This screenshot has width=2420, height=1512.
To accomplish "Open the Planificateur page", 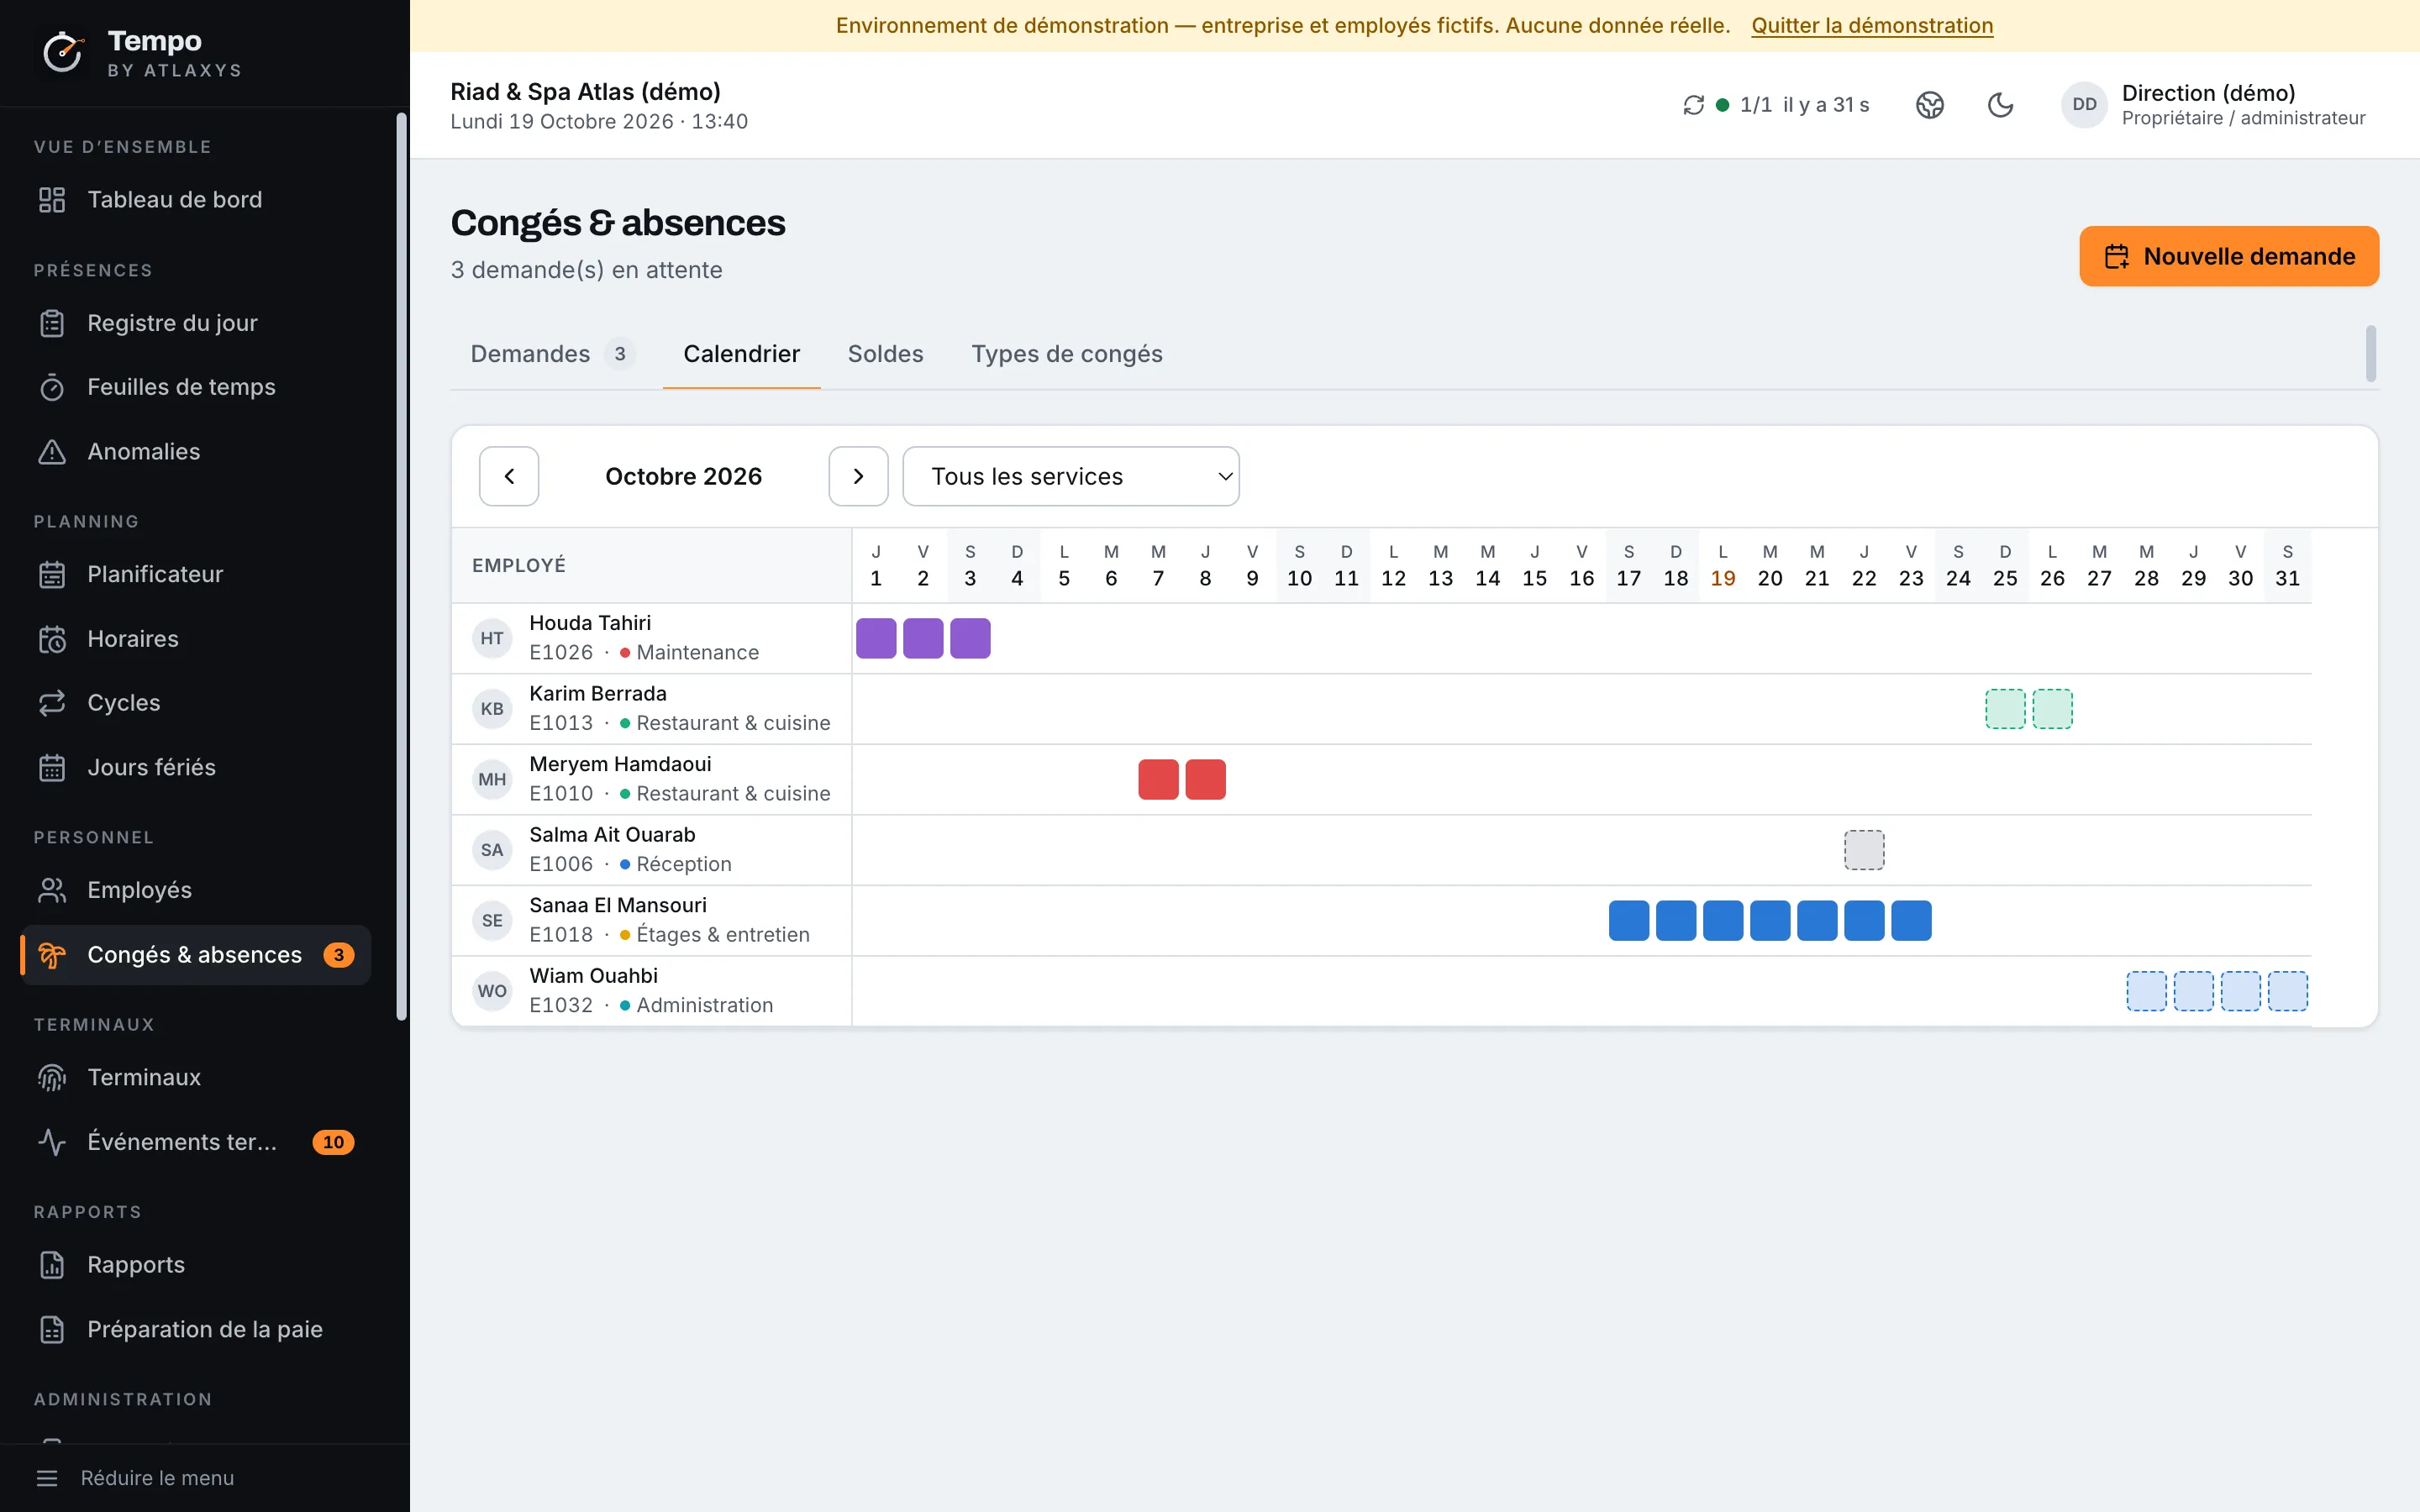I will click(x=196, y=574).
